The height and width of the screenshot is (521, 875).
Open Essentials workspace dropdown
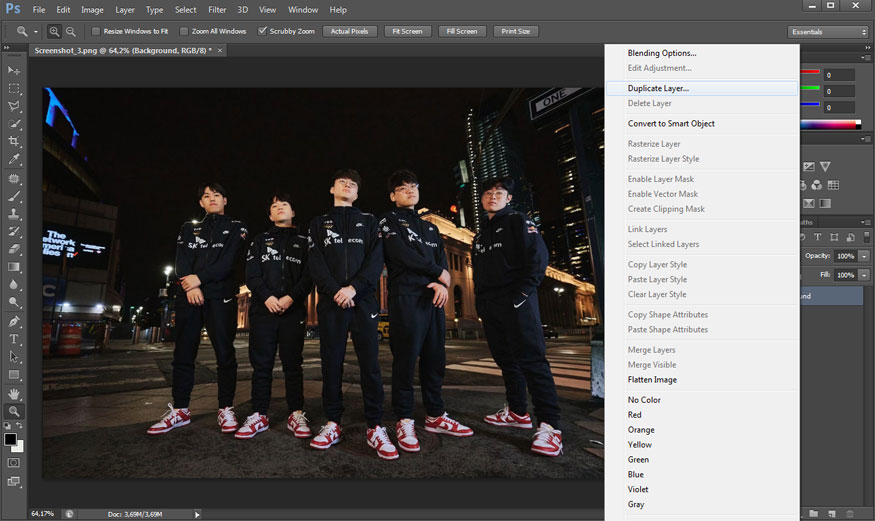[828, 32]
